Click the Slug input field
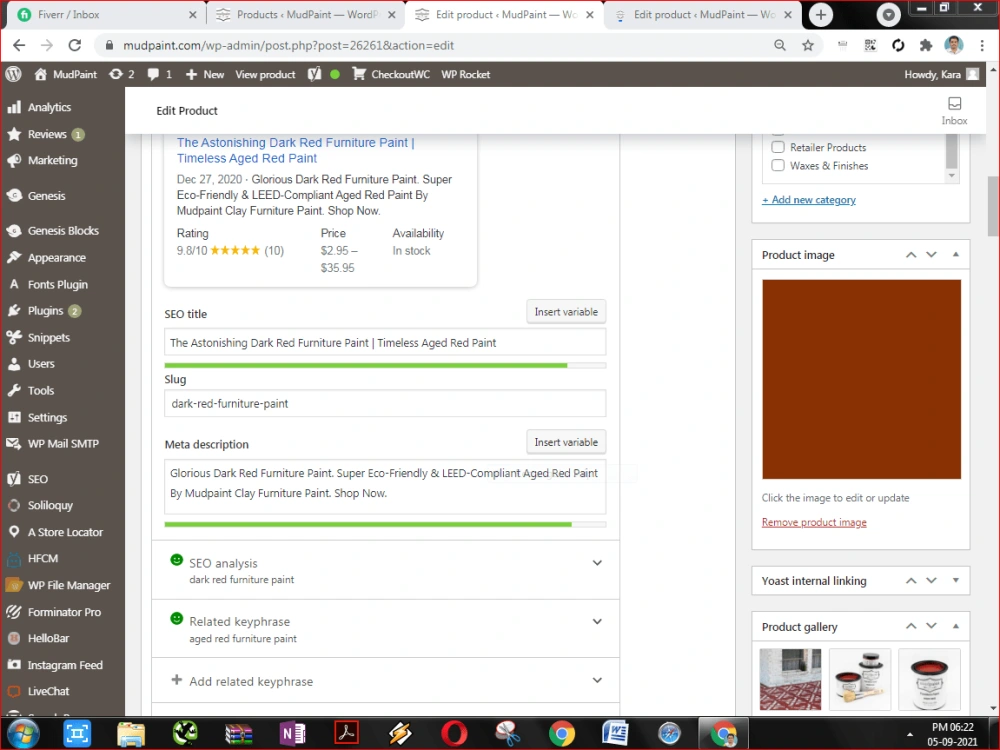1000x750 pixels. [385, 403]
